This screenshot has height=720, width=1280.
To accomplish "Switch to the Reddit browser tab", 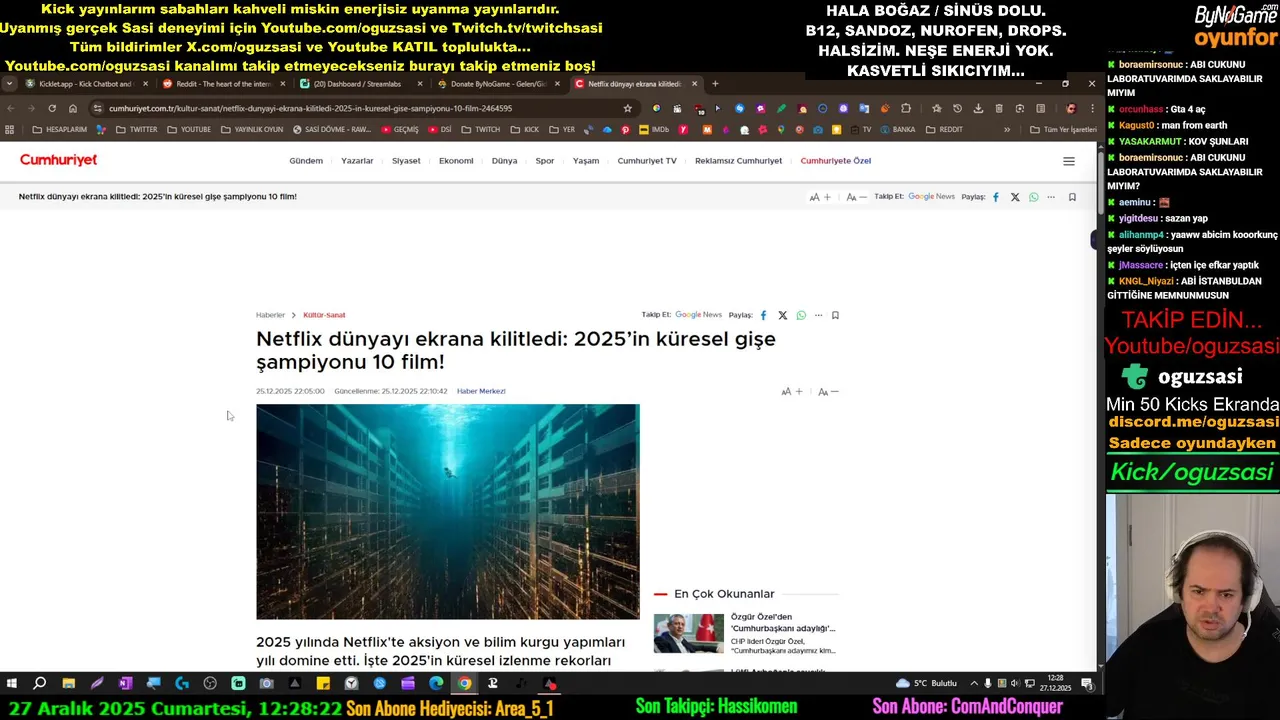I will [x=223, y=84].
